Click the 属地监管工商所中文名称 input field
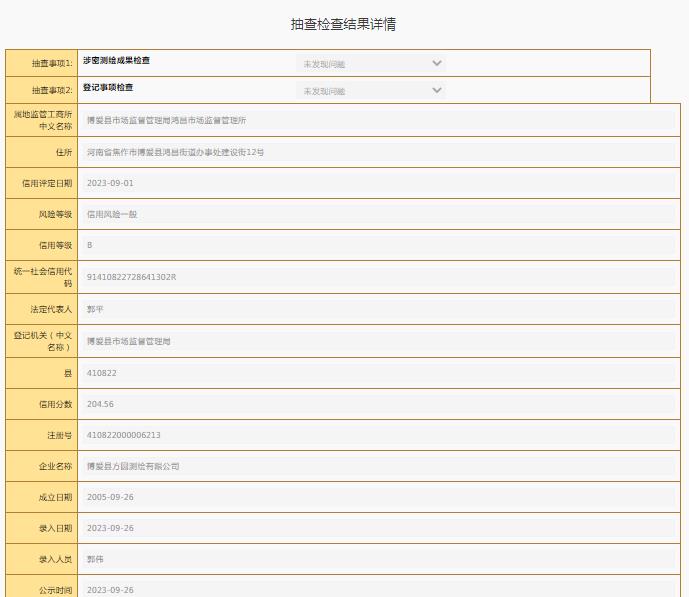Image resolution: width=689 pixels, height=597 pixels. coord(378,120)
